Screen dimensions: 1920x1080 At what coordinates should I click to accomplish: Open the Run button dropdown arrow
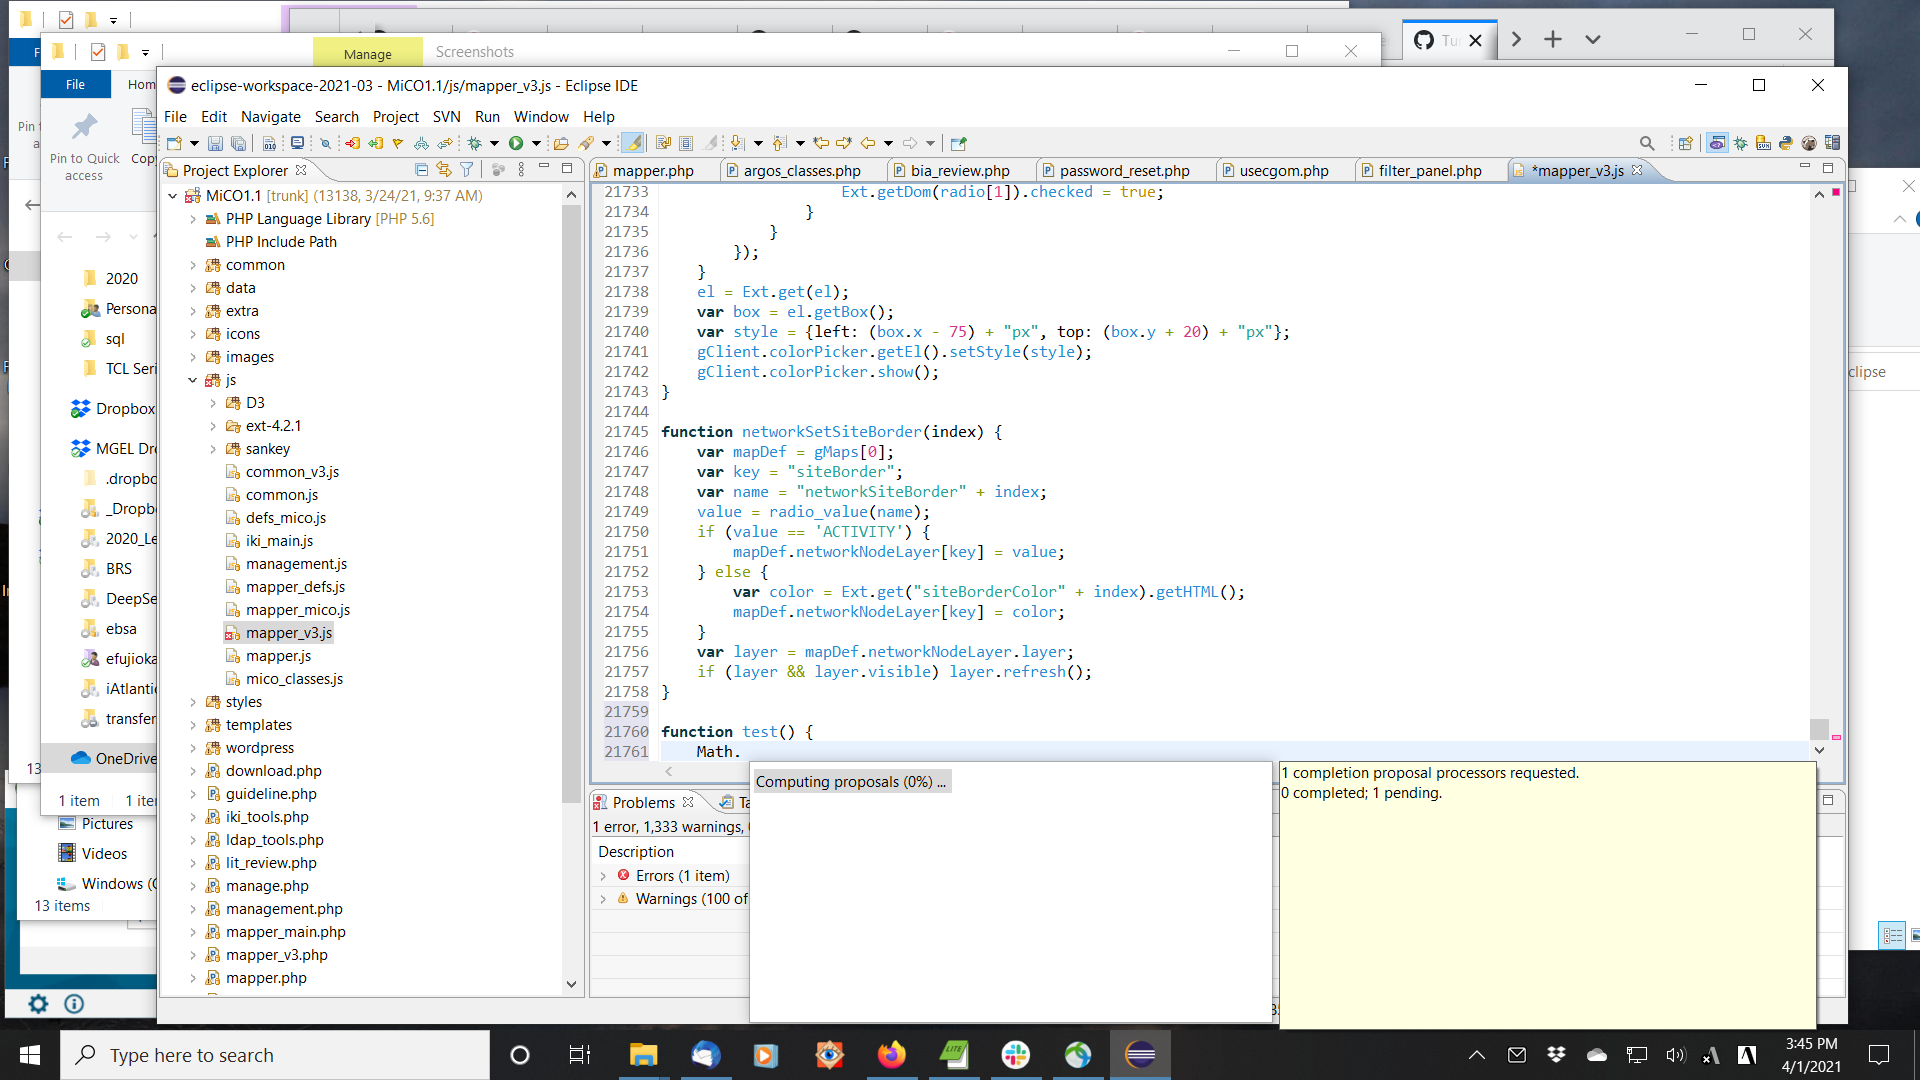(x=536, y=144)
